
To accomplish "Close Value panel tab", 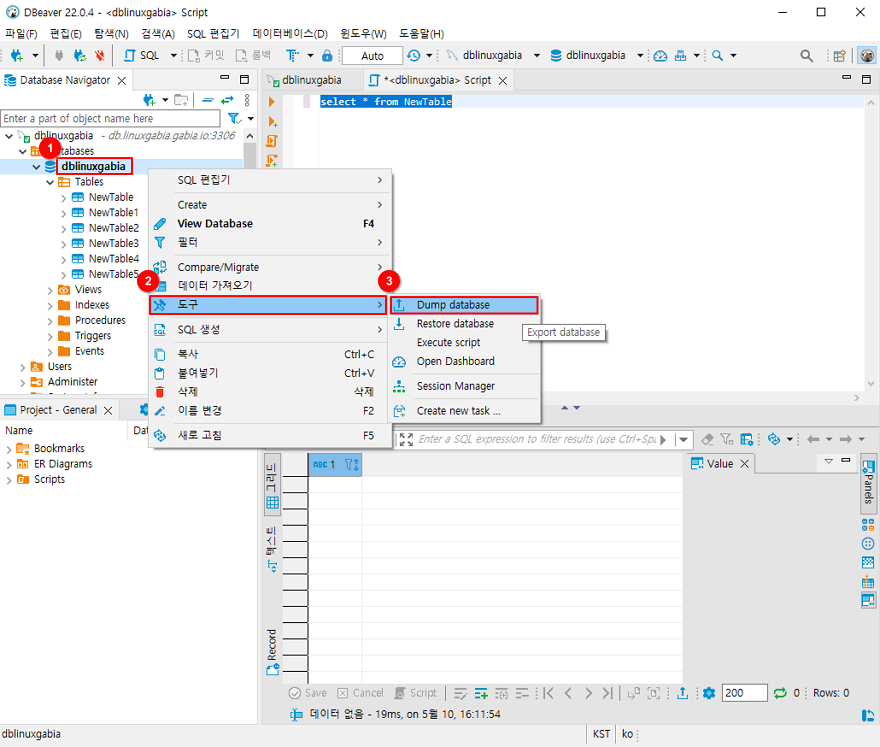I will 744,464.
